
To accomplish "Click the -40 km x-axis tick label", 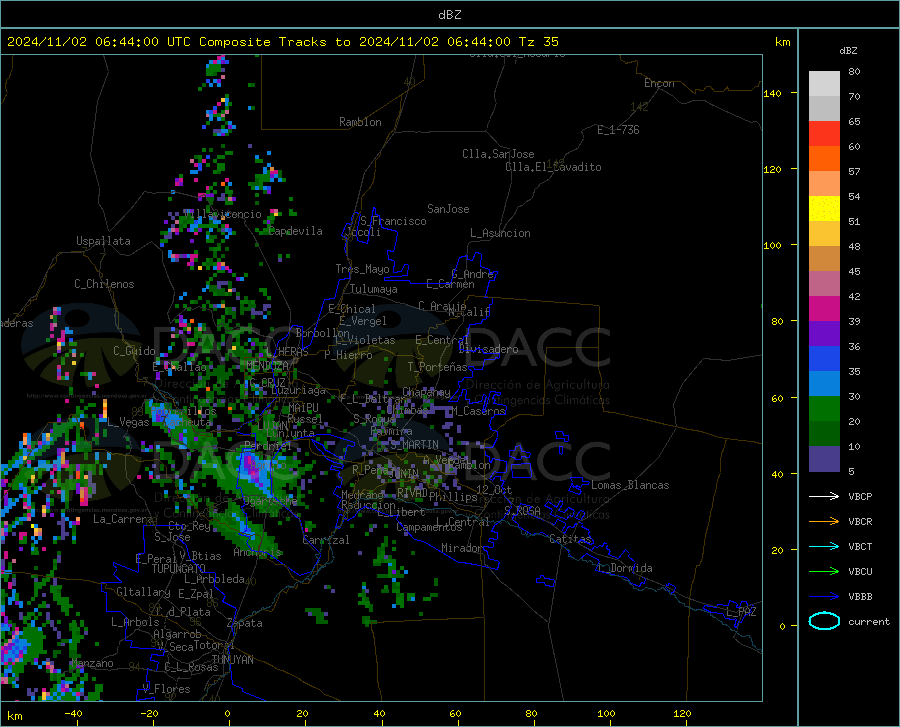I will coord(73,713).
